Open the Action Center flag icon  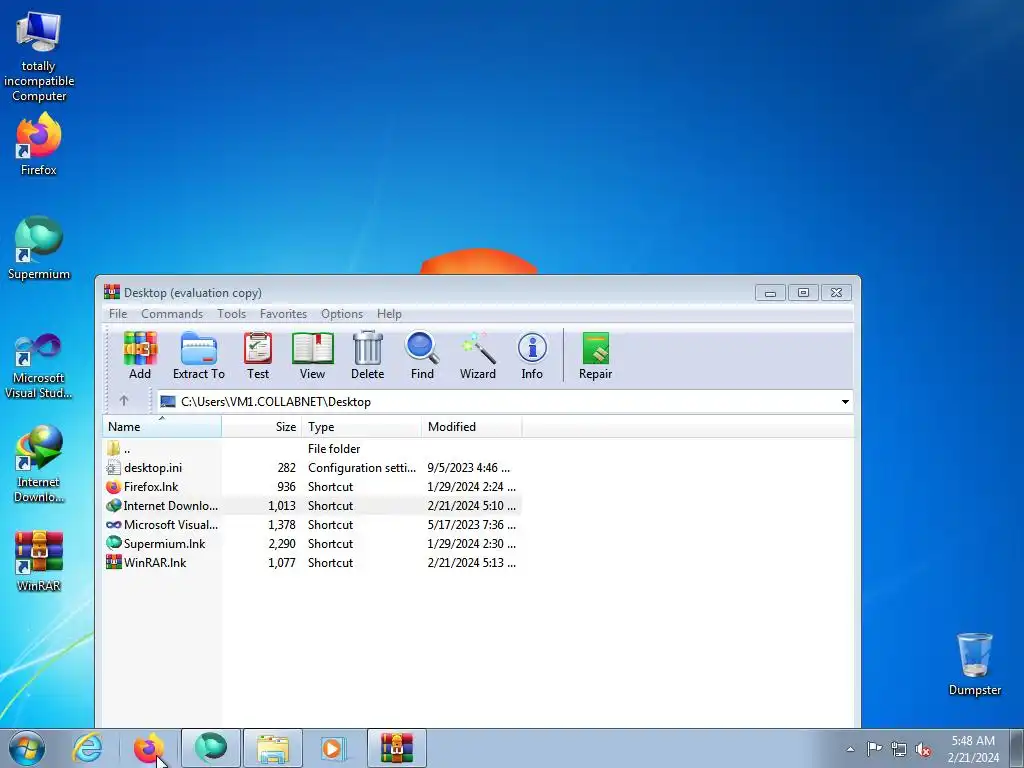click(874, 749)
